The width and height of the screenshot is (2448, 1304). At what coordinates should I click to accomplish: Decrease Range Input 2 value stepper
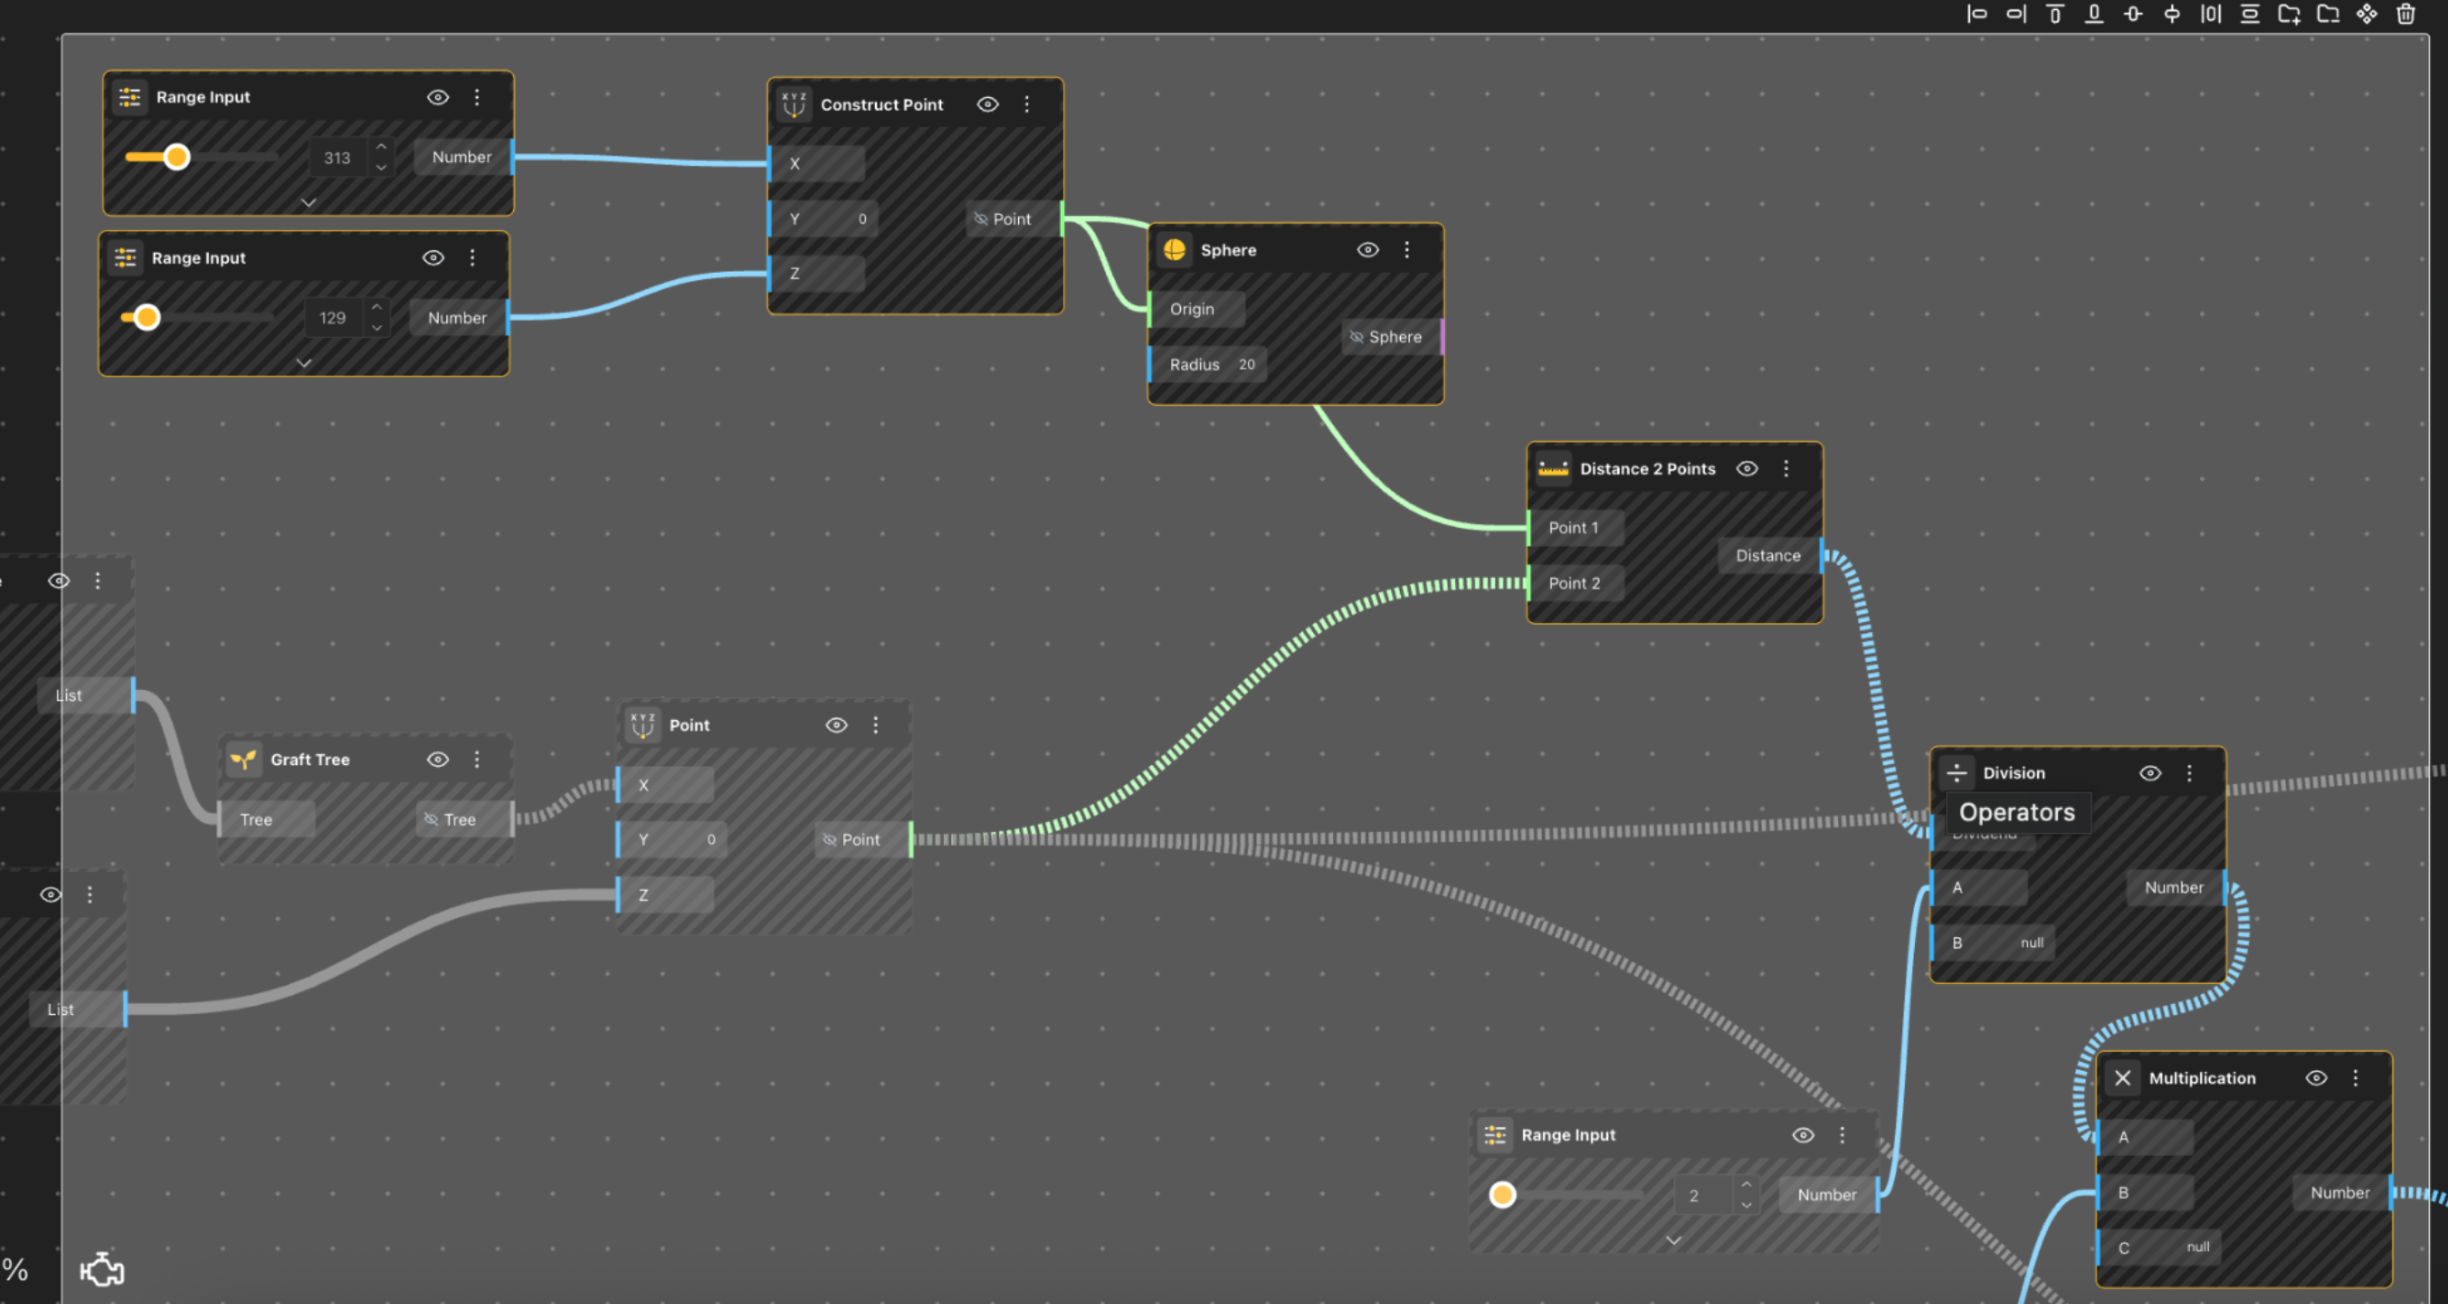click(1746, 1205)
